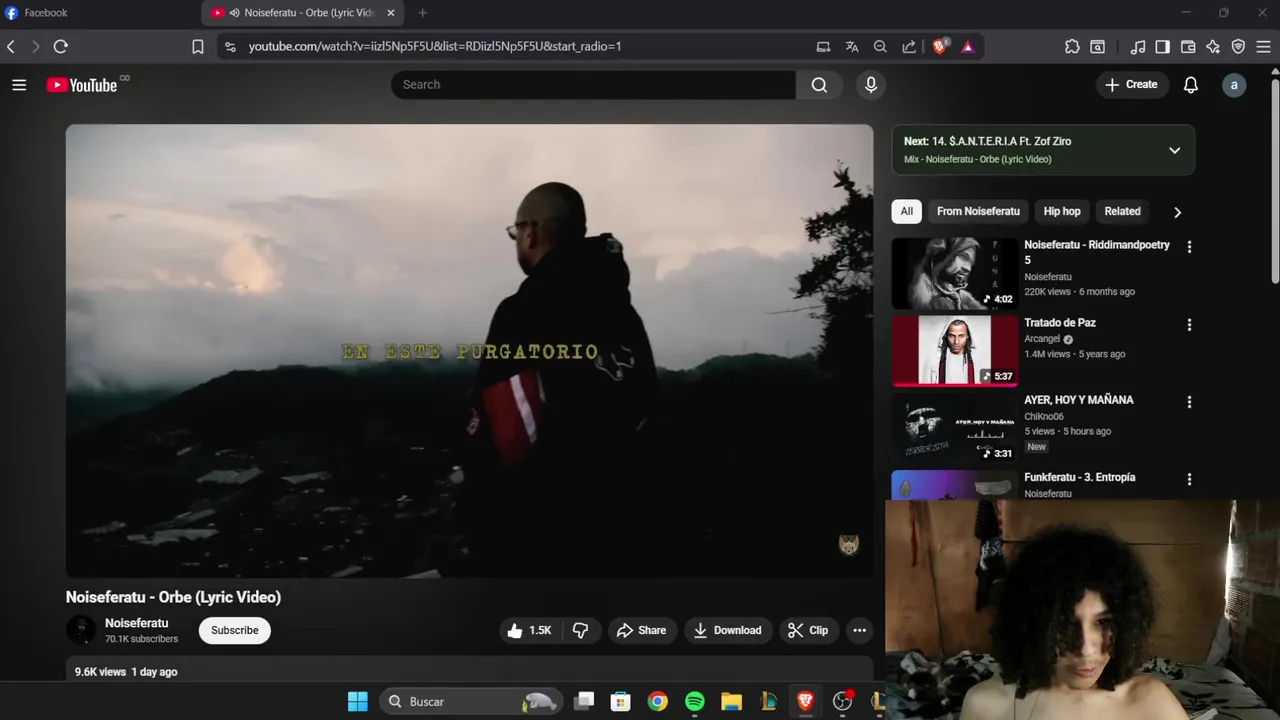
Task: Start voice search with the microphone icon
Action: click(871, 85)
